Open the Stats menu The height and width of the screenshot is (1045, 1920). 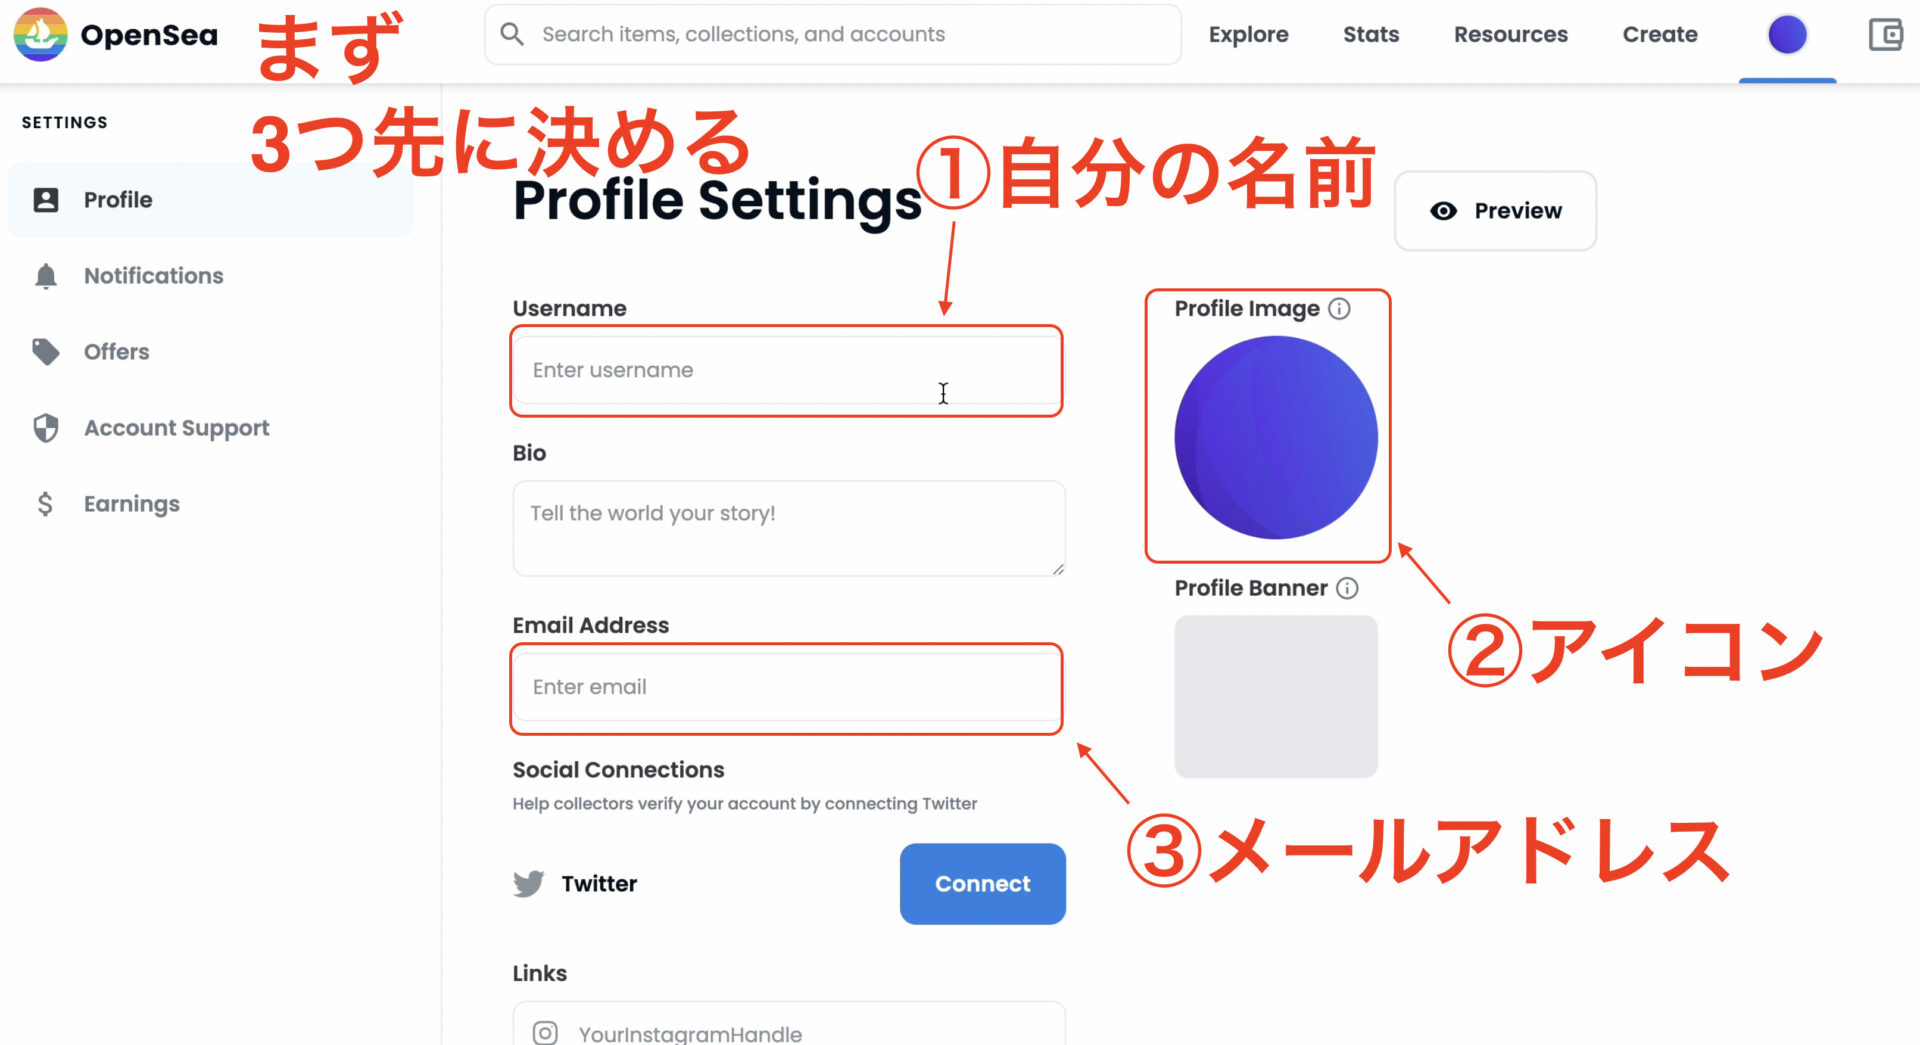(1371, 35)
